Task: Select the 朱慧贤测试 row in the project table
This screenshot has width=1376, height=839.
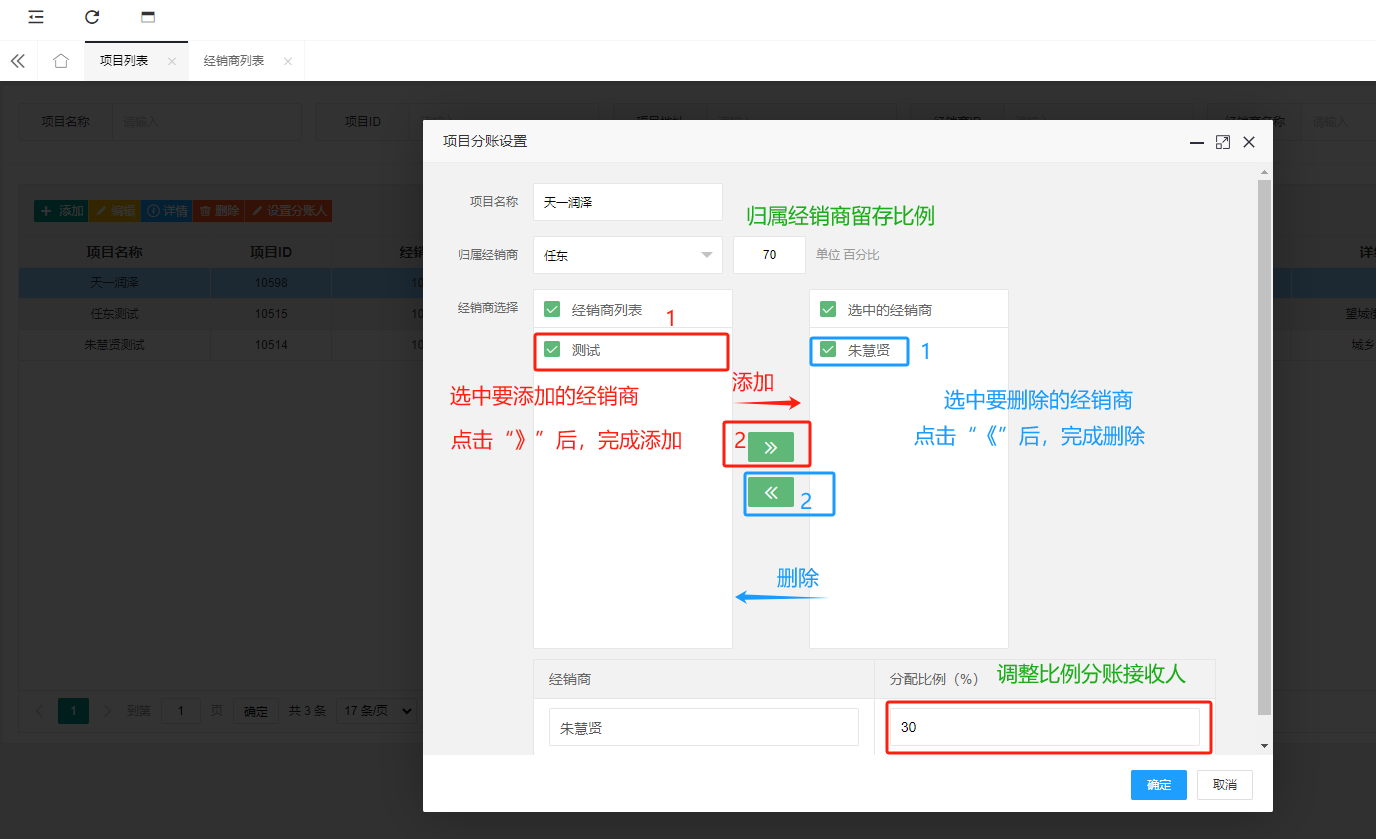Action: [x=220, y=345]
